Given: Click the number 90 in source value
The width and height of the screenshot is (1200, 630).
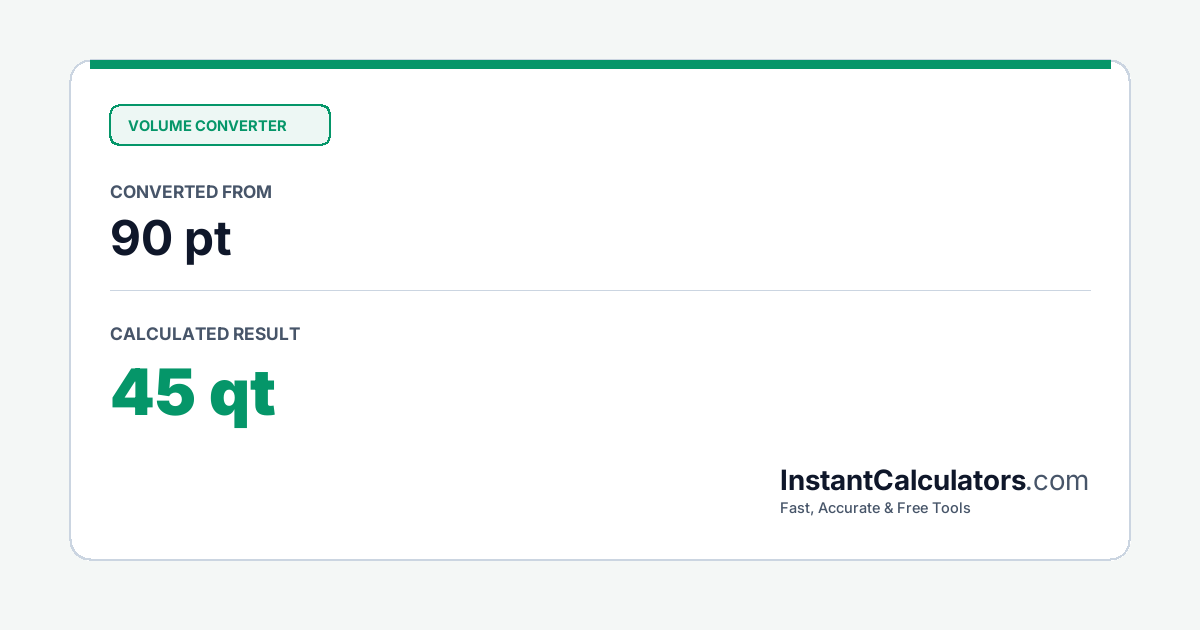Looking at the screenshot, I should 141,238.
